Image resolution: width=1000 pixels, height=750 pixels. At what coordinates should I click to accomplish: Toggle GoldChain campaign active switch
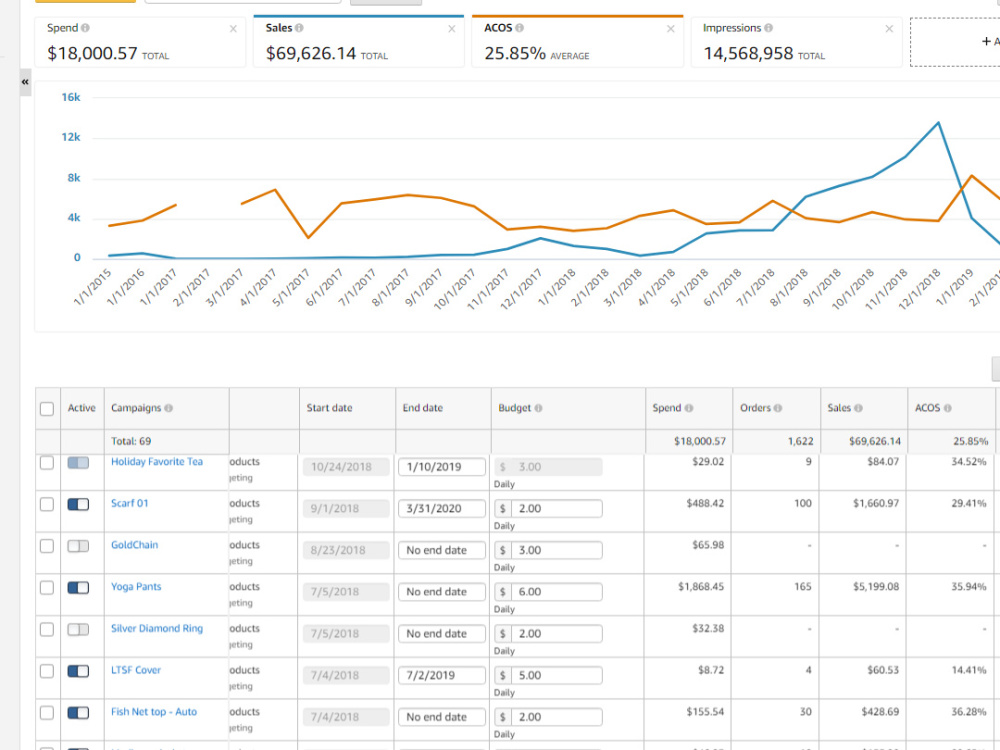[78, 546]
